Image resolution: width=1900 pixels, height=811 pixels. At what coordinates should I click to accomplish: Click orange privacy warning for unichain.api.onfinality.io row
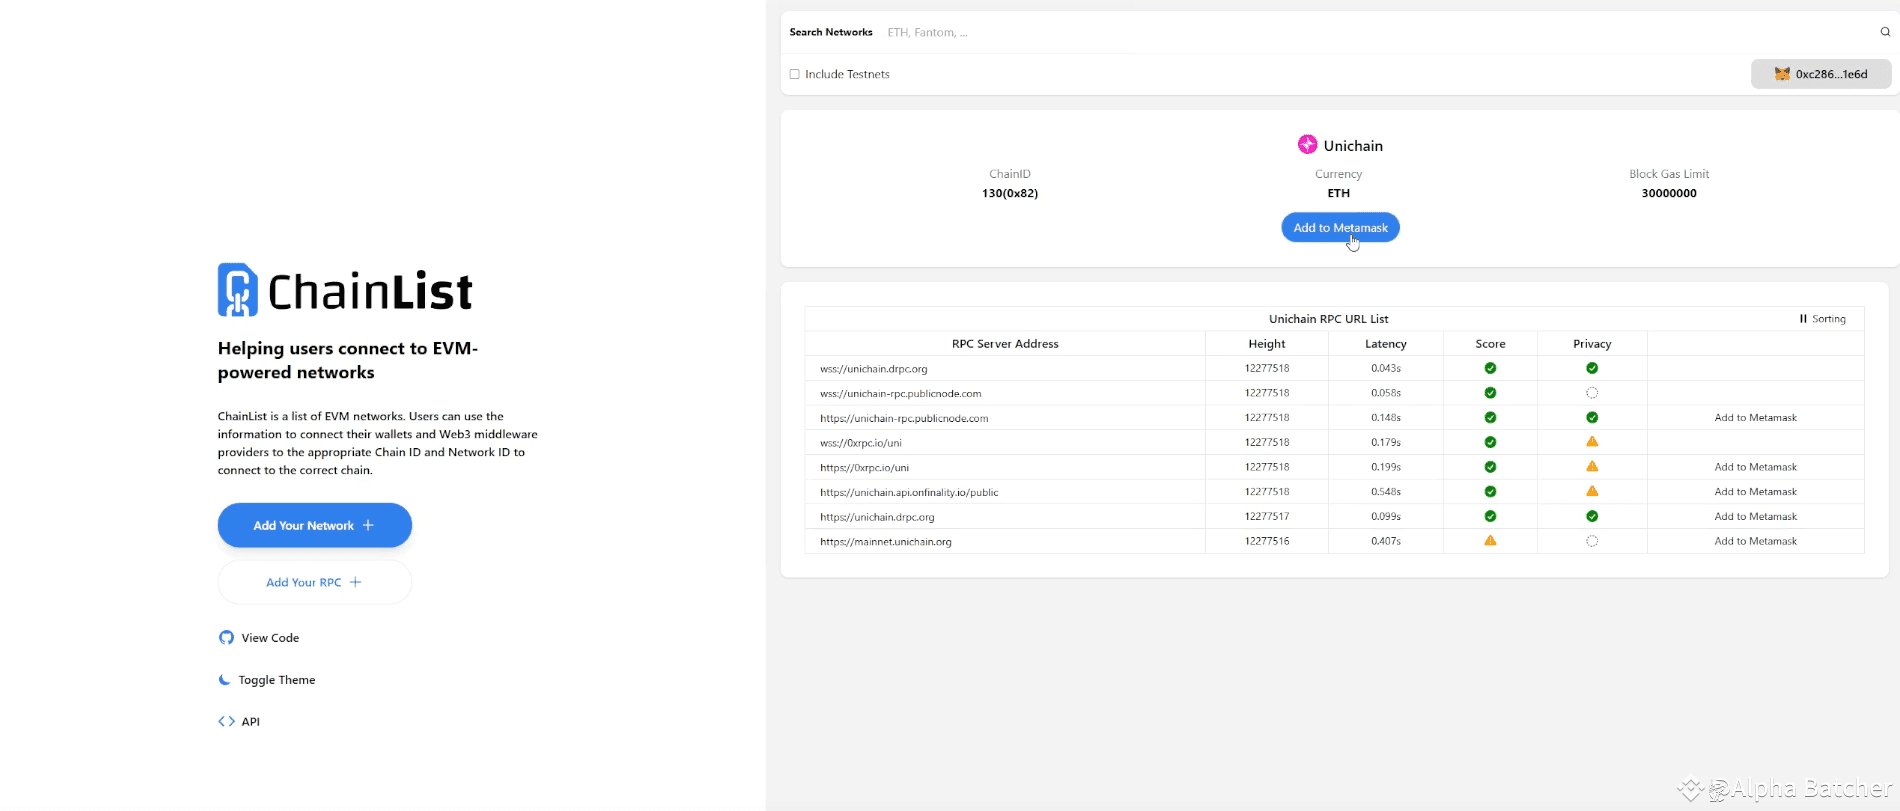point(1592,491)
